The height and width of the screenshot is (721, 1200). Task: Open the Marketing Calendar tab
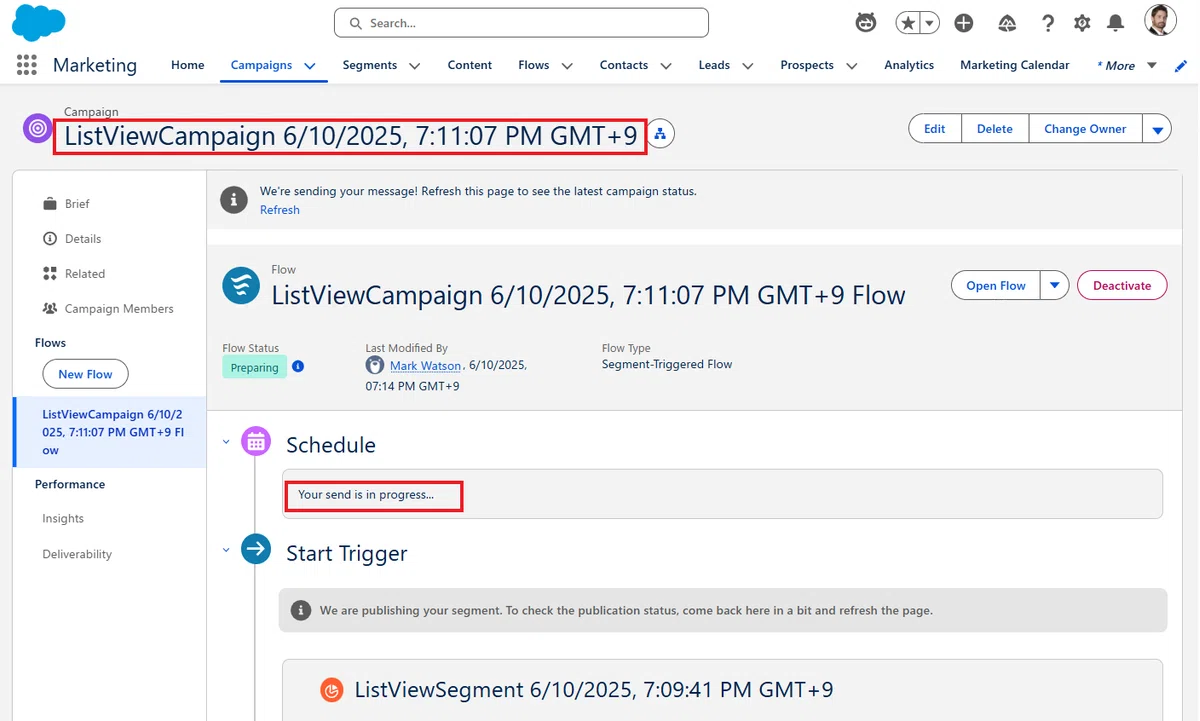click(1015, 65)
